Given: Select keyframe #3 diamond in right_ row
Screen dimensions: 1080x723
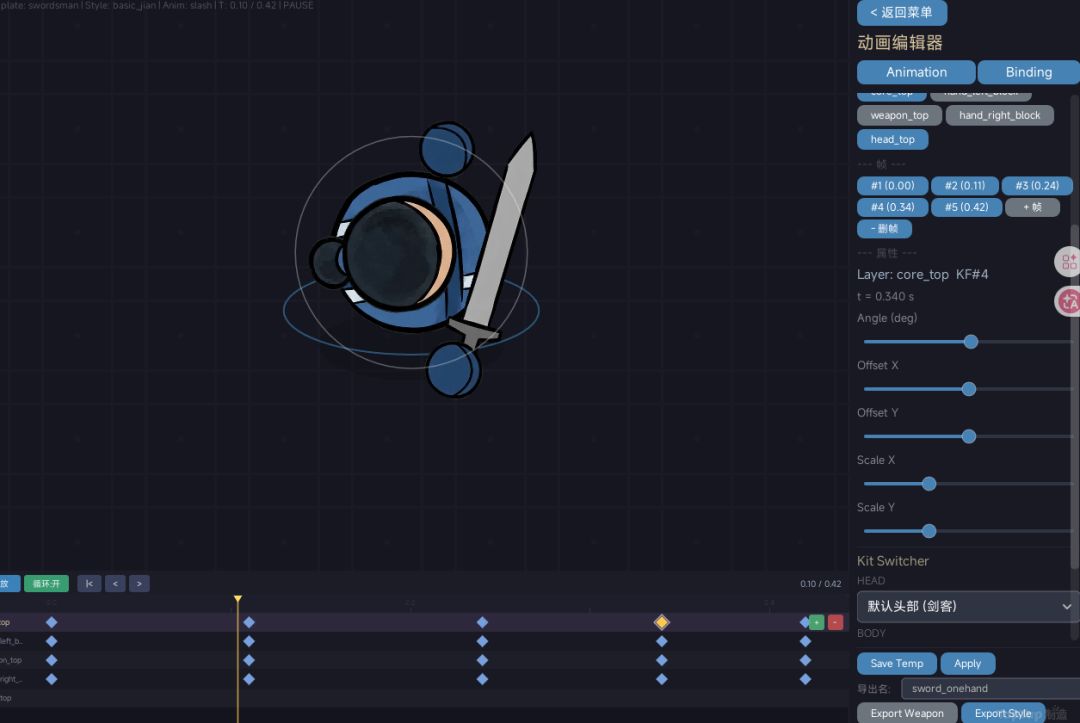Looking at the screenshot, I should (x=482, y=679).
